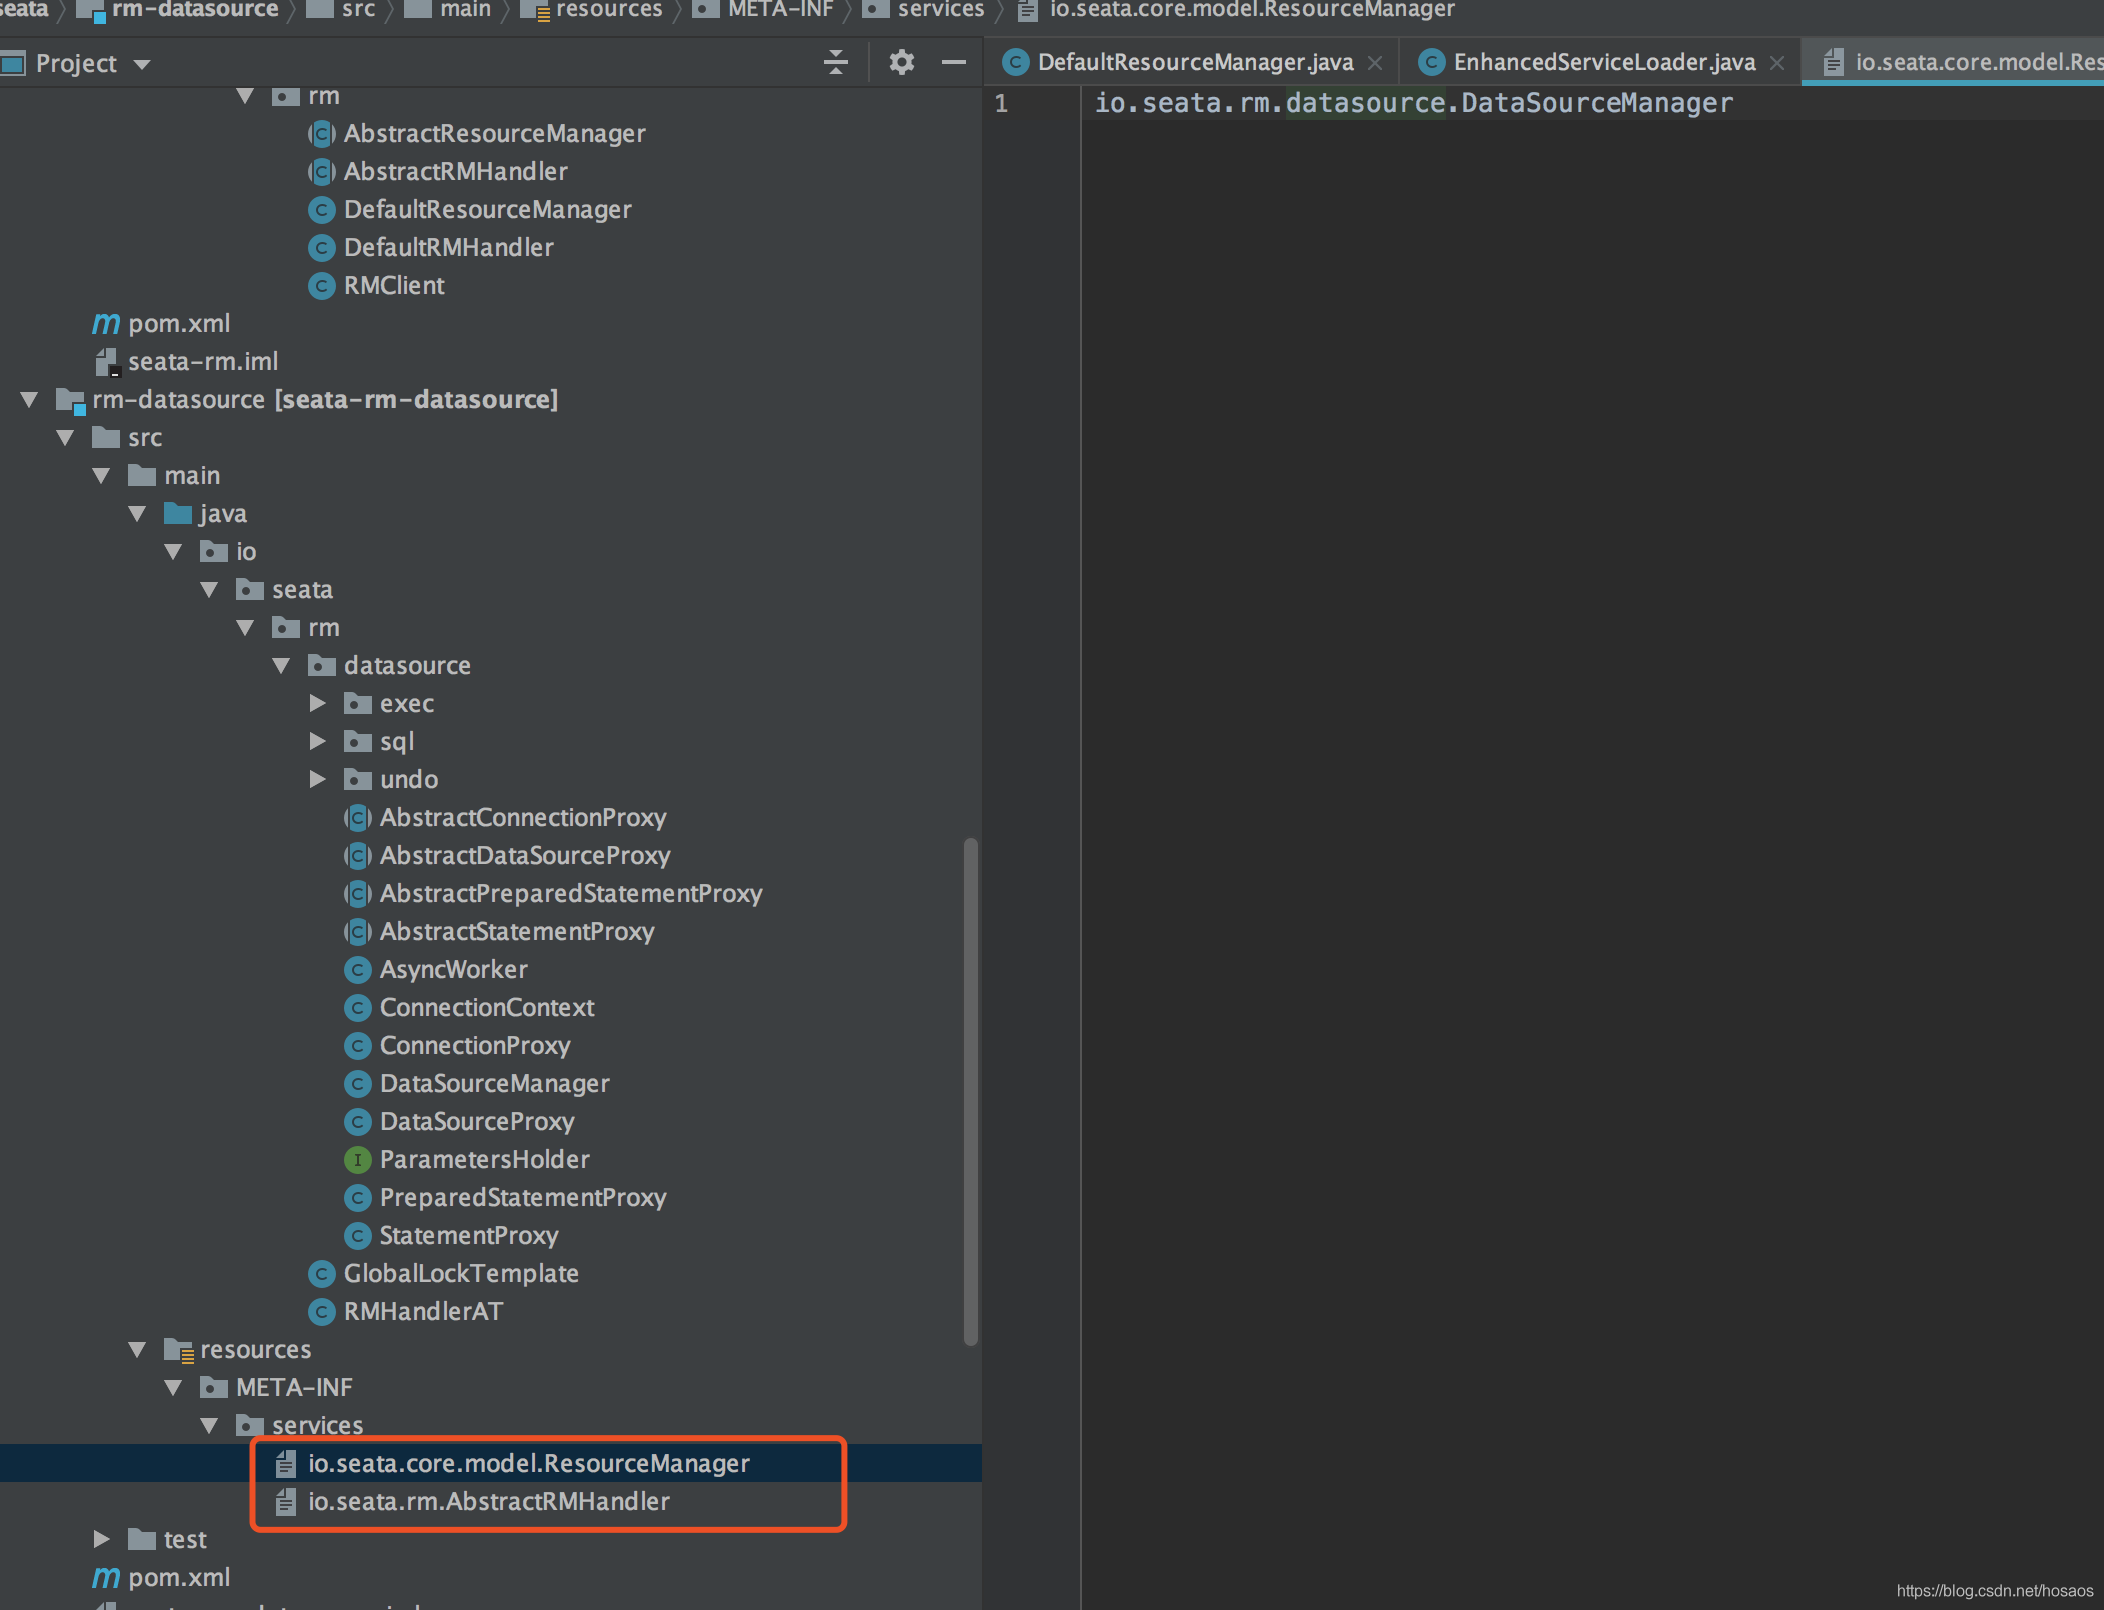Open the Project view dropdown
Image resolution: width=2104 pixels, height=1610 pixels.
coord(142,65)
